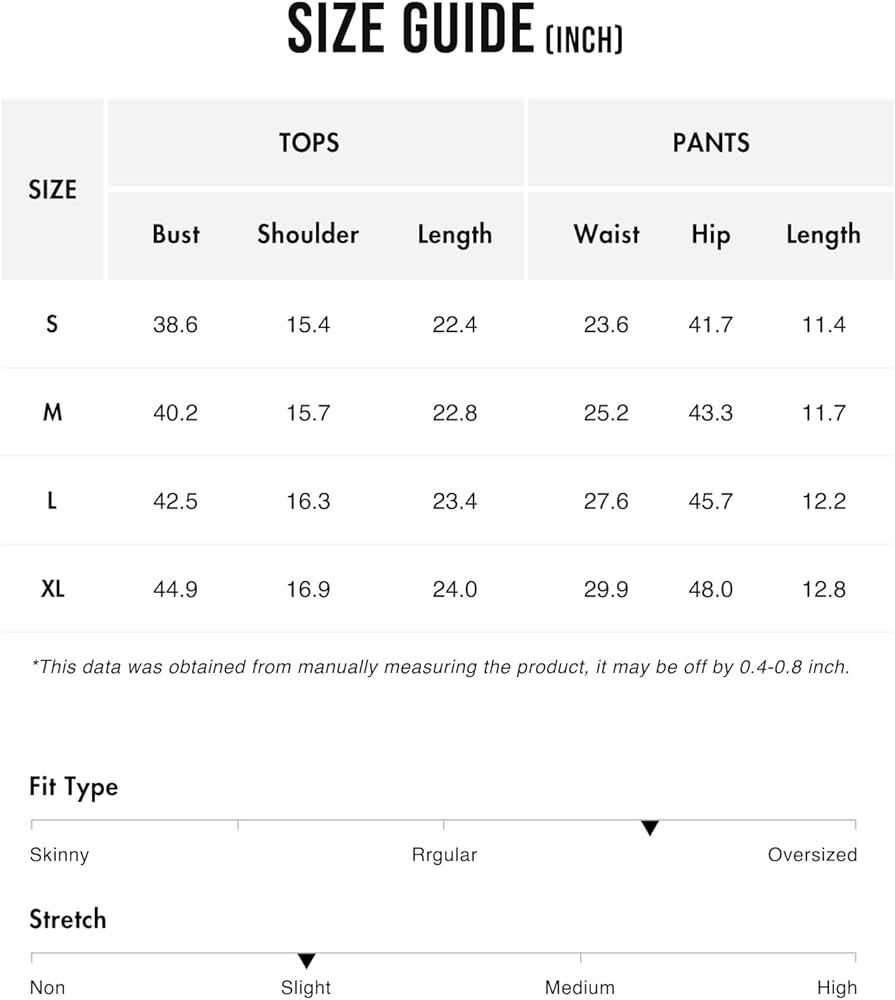Select the L size row label

click(x=52, y=501)
